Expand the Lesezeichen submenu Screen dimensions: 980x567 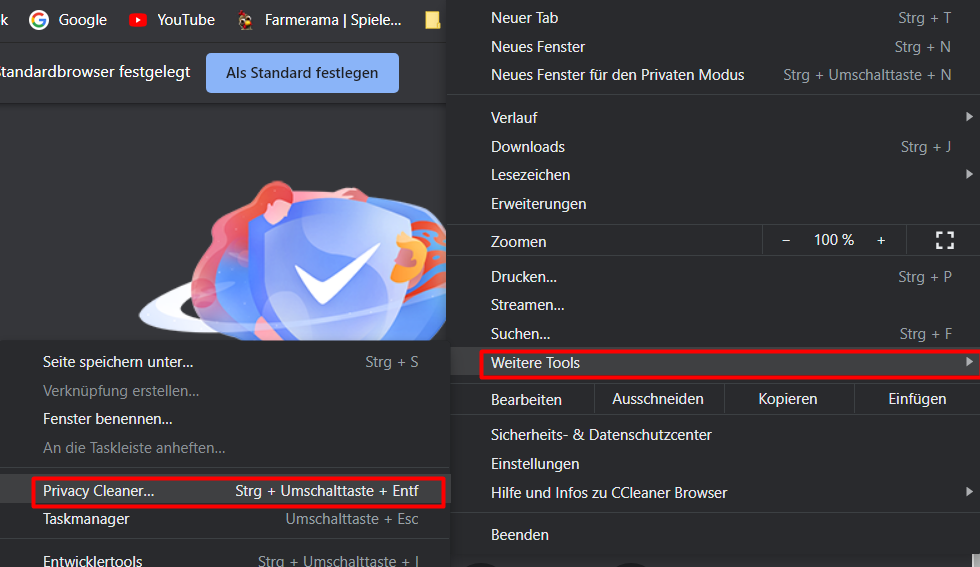715,175
